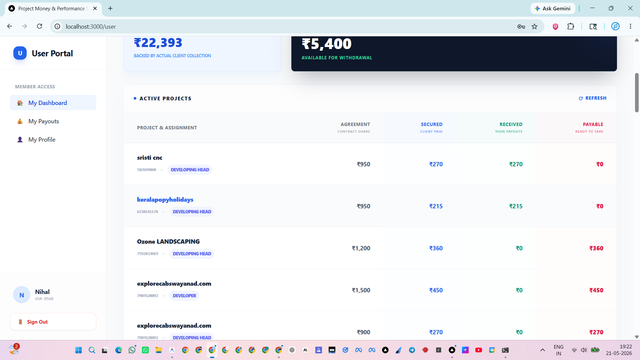Screen dimensions: 640x360
Task: Open a new browser tab
Action: point(110,8)
